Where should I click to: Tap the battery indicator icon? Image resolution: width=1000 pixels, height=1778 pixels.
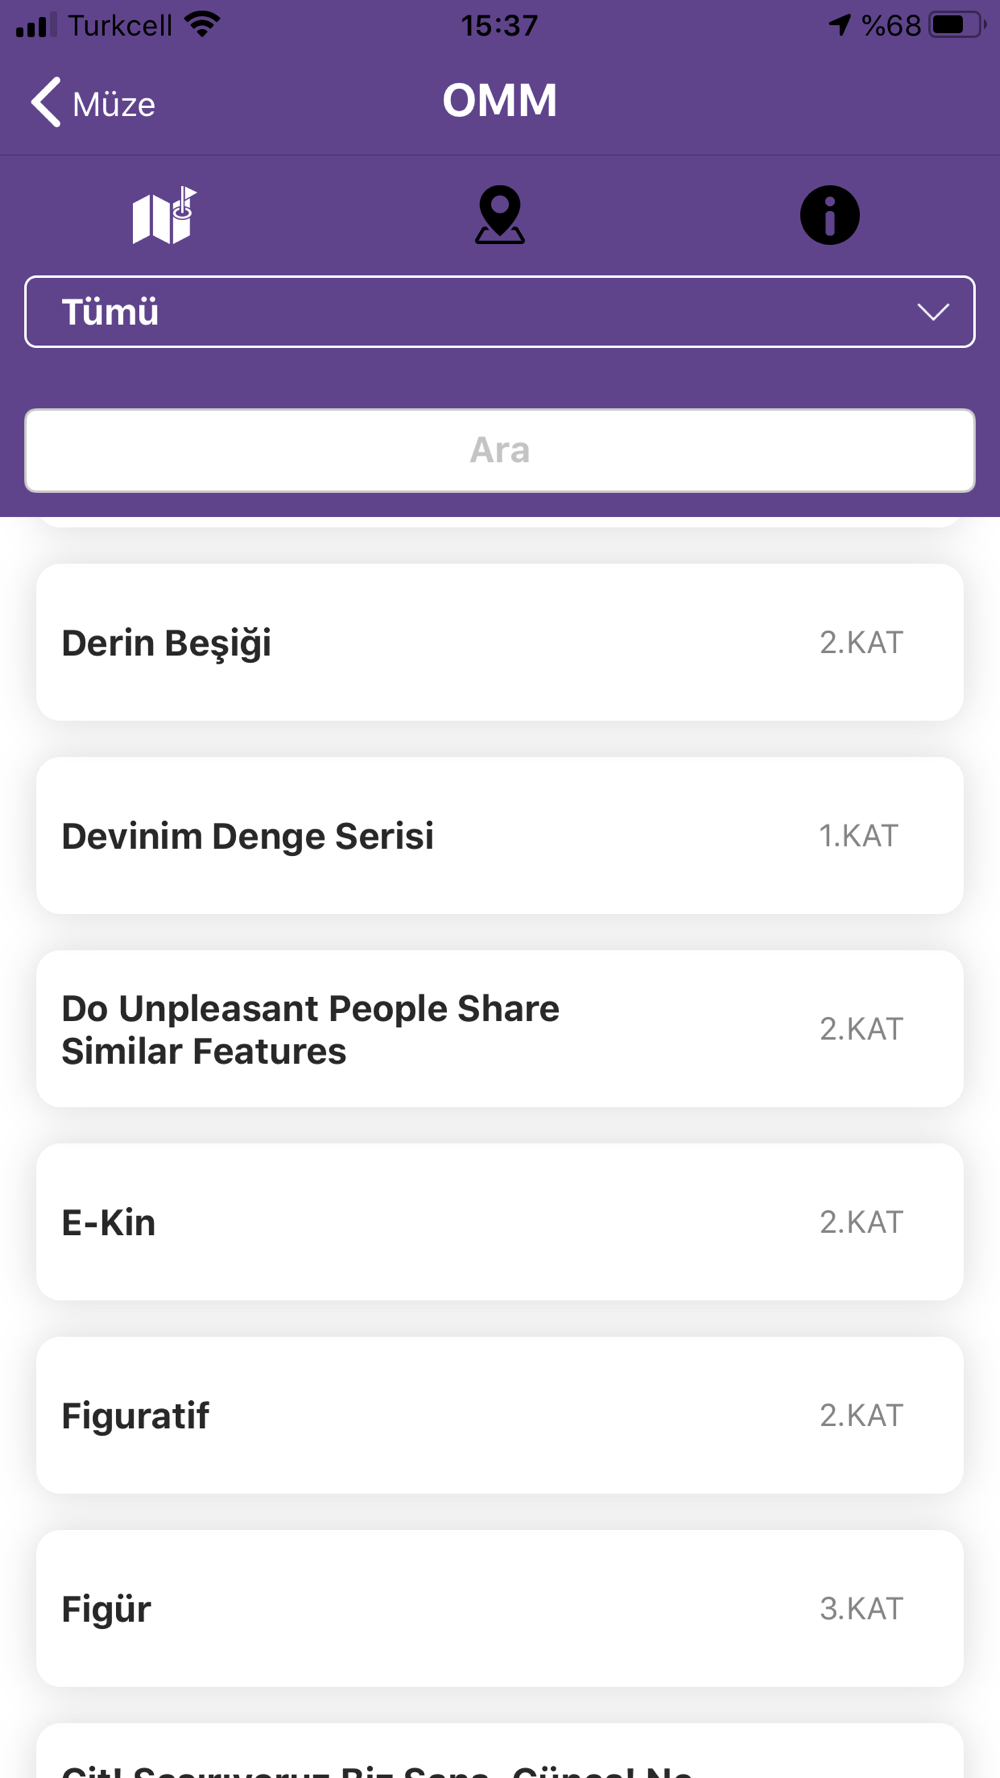point(955,25)
